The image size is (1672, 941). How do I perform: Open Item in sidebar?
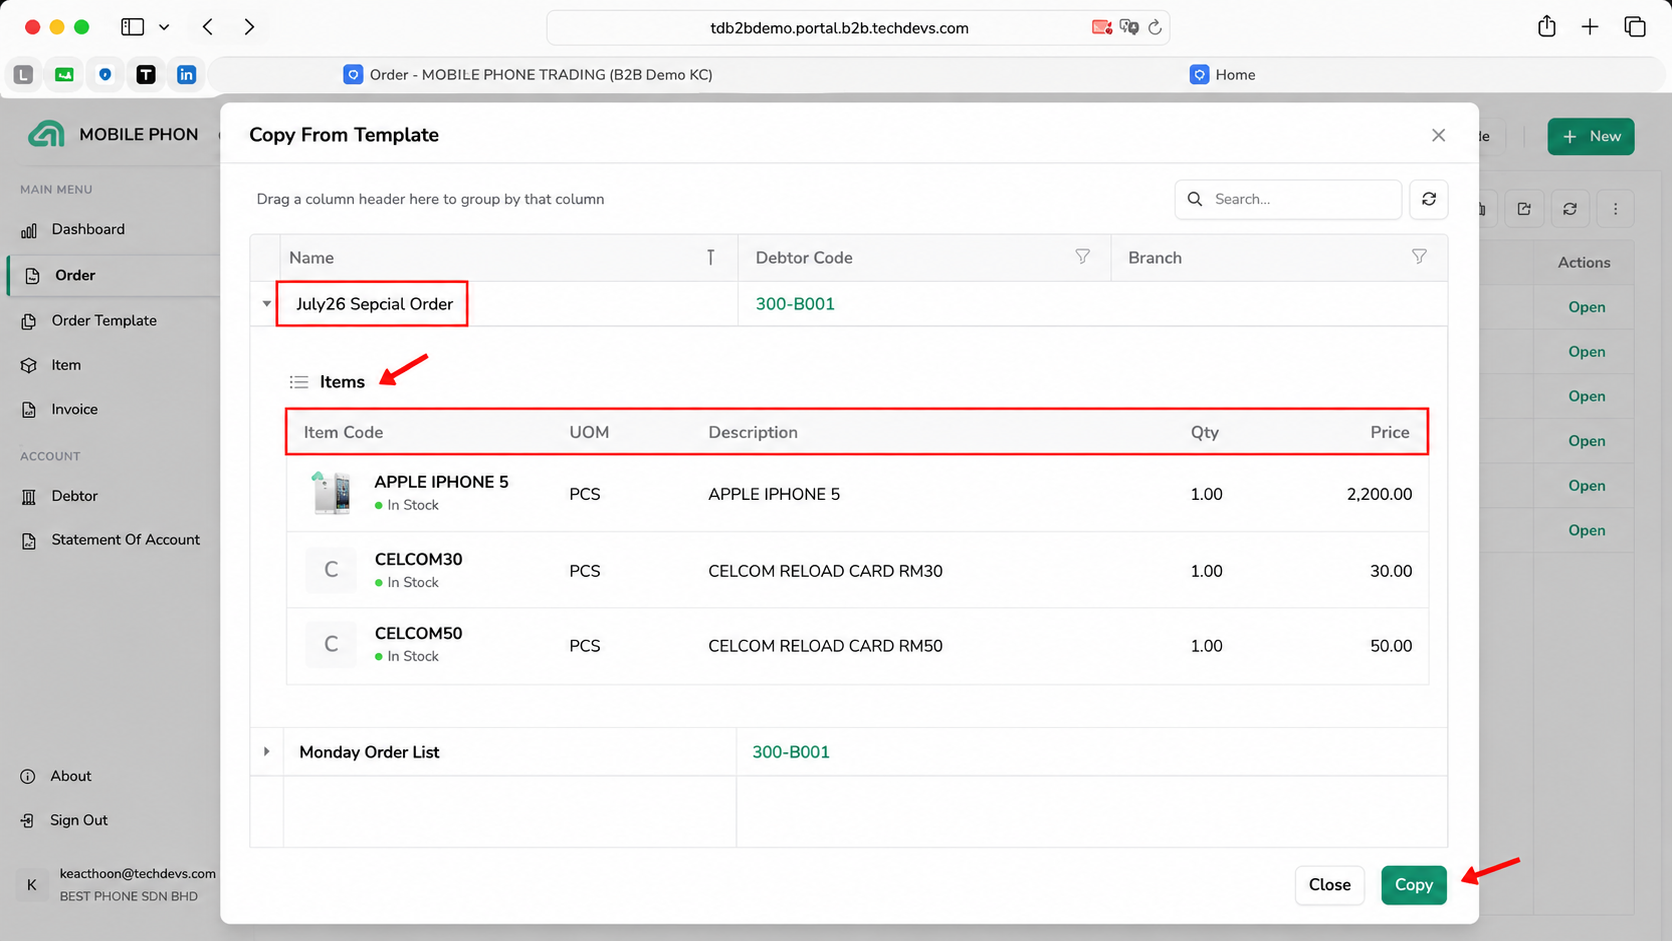pos(66,365)
